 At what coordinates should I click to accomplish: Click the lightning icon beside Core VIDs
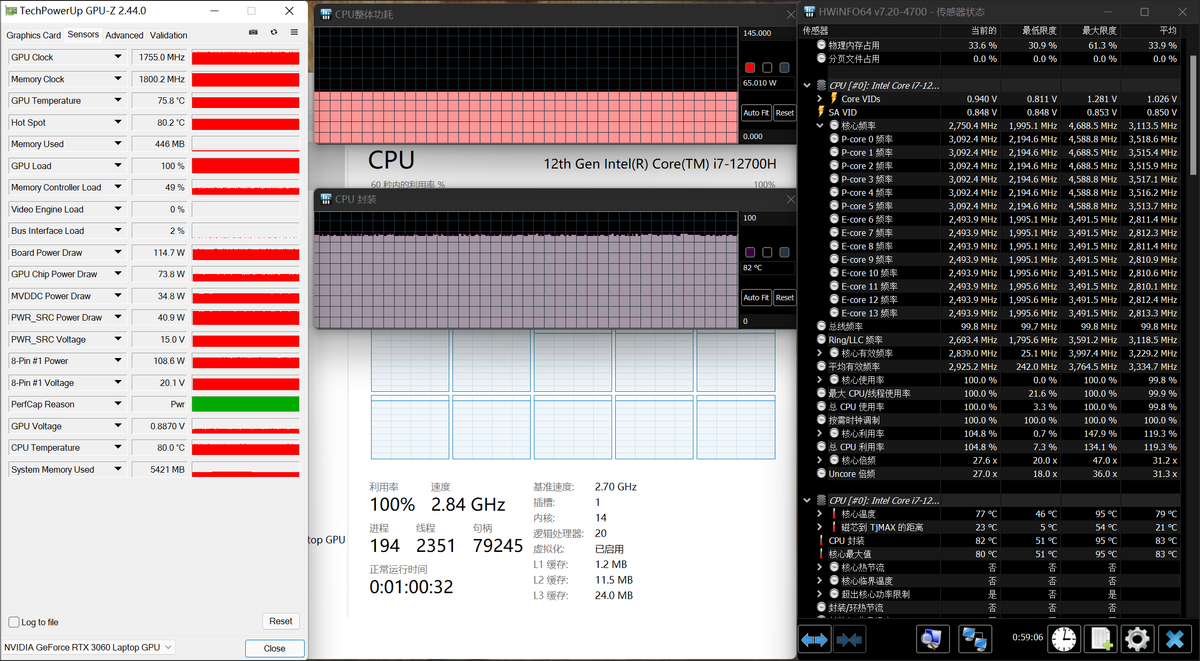coord(833,99)
